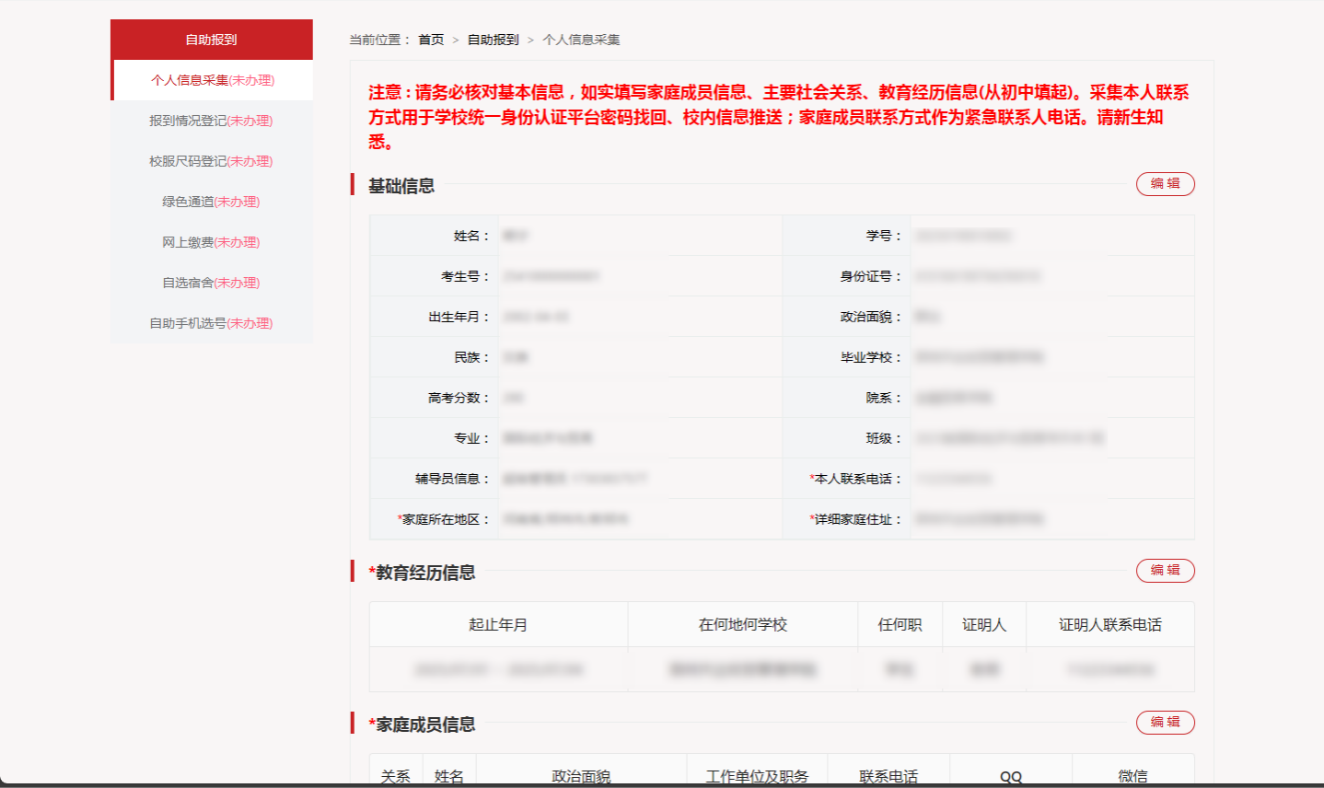
Task: Select 校服尺码登记 from the sidebar
Action: coord(211,161)
